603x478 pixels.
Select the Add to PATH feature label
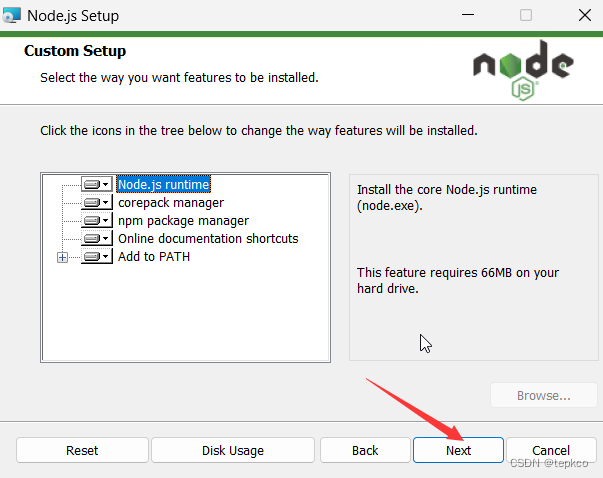tap(154, 257)
